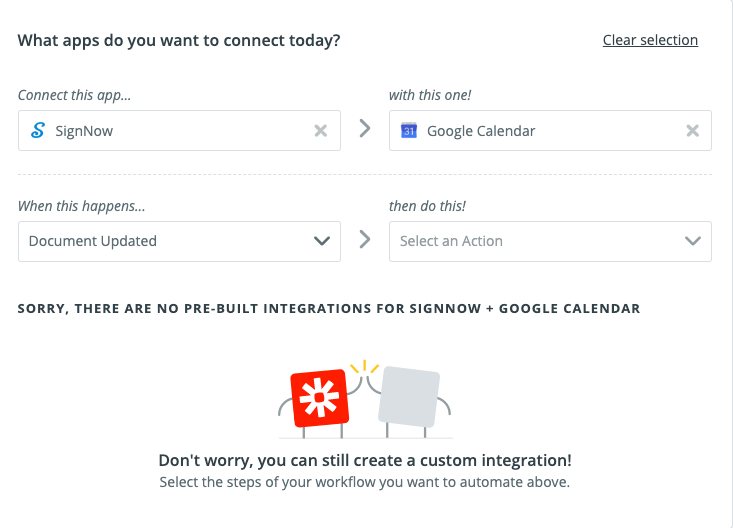Image resolution: width=733 pixels, height=528 pixels.
Task: Click the Google Calendar text in second app field
Action: pyautogui.click(x=481, y=130)
